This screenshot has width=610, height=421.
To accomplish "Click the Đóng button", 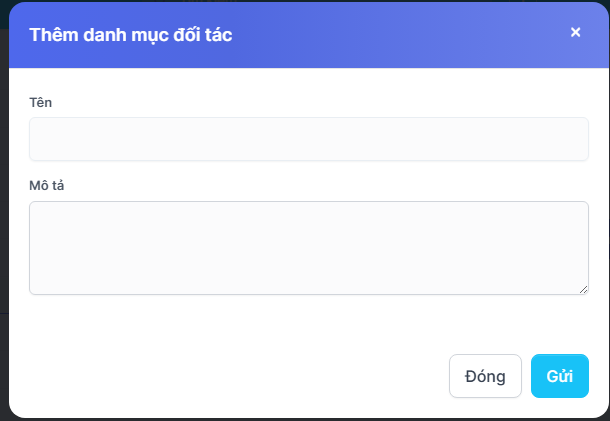I will click(485, 376).
